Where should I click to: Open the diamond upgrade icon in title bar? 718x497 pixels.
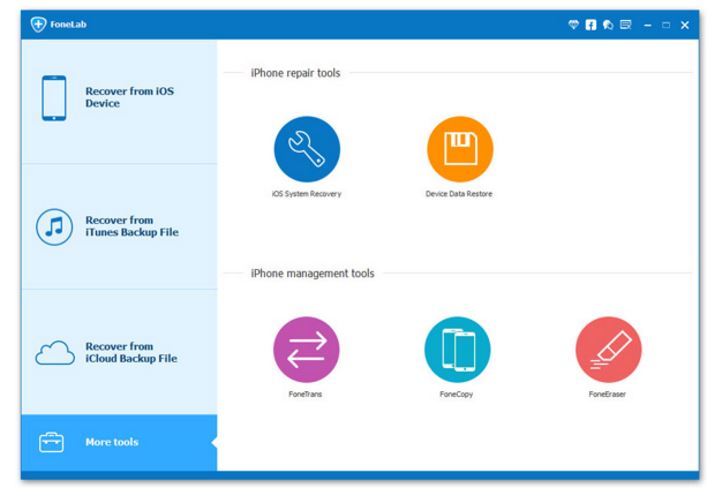(x=573, y=25)
